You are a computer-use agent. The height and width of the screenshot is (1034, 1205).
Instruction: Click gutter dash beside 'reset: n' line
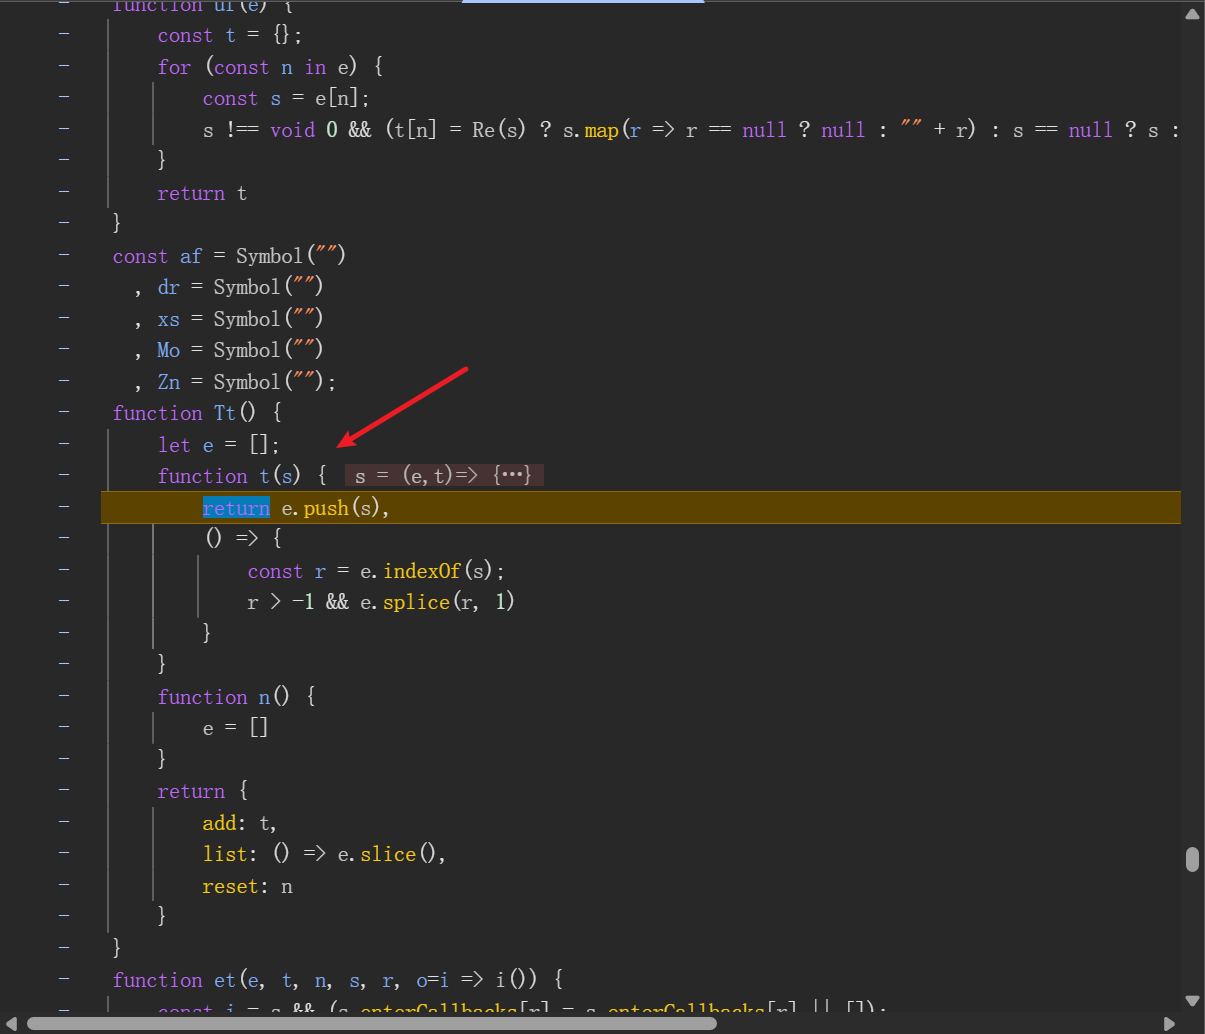pyautogui.click(x=64, y=886)
